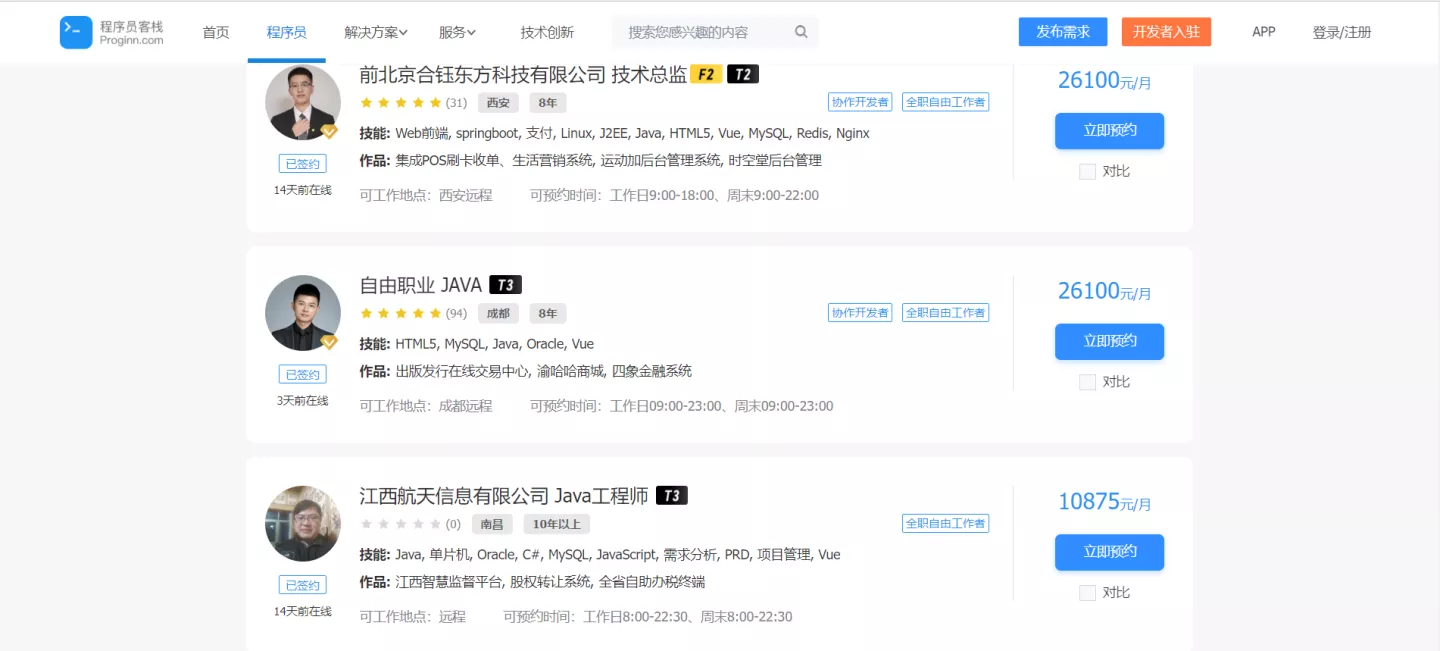Select the 程序员 nav tab
The height and width of the screenshot is (651, 1440).
(x=286, y=32)
